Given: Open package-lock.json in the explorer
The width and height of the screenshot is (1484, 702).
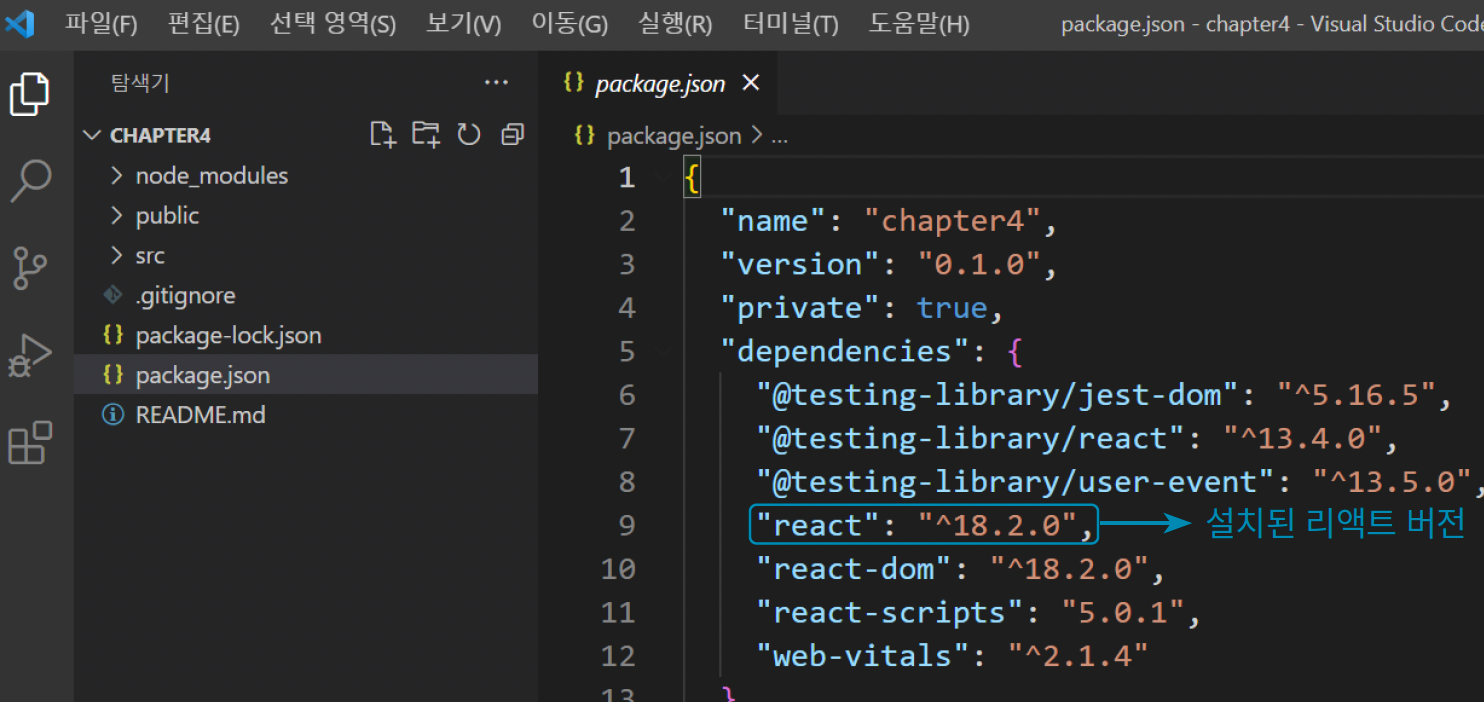Looking at the screenshot, I should point(306,335).
